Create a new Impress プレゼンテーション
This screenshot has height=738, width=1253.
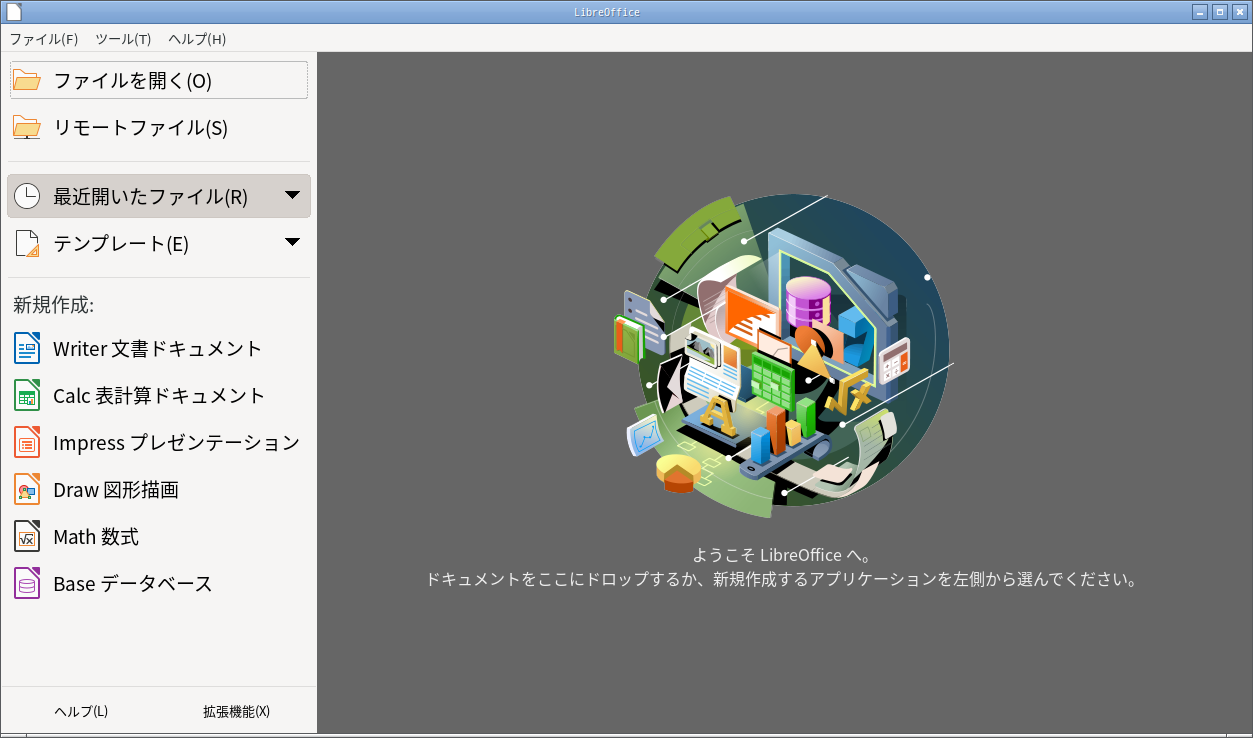(159, 442)
